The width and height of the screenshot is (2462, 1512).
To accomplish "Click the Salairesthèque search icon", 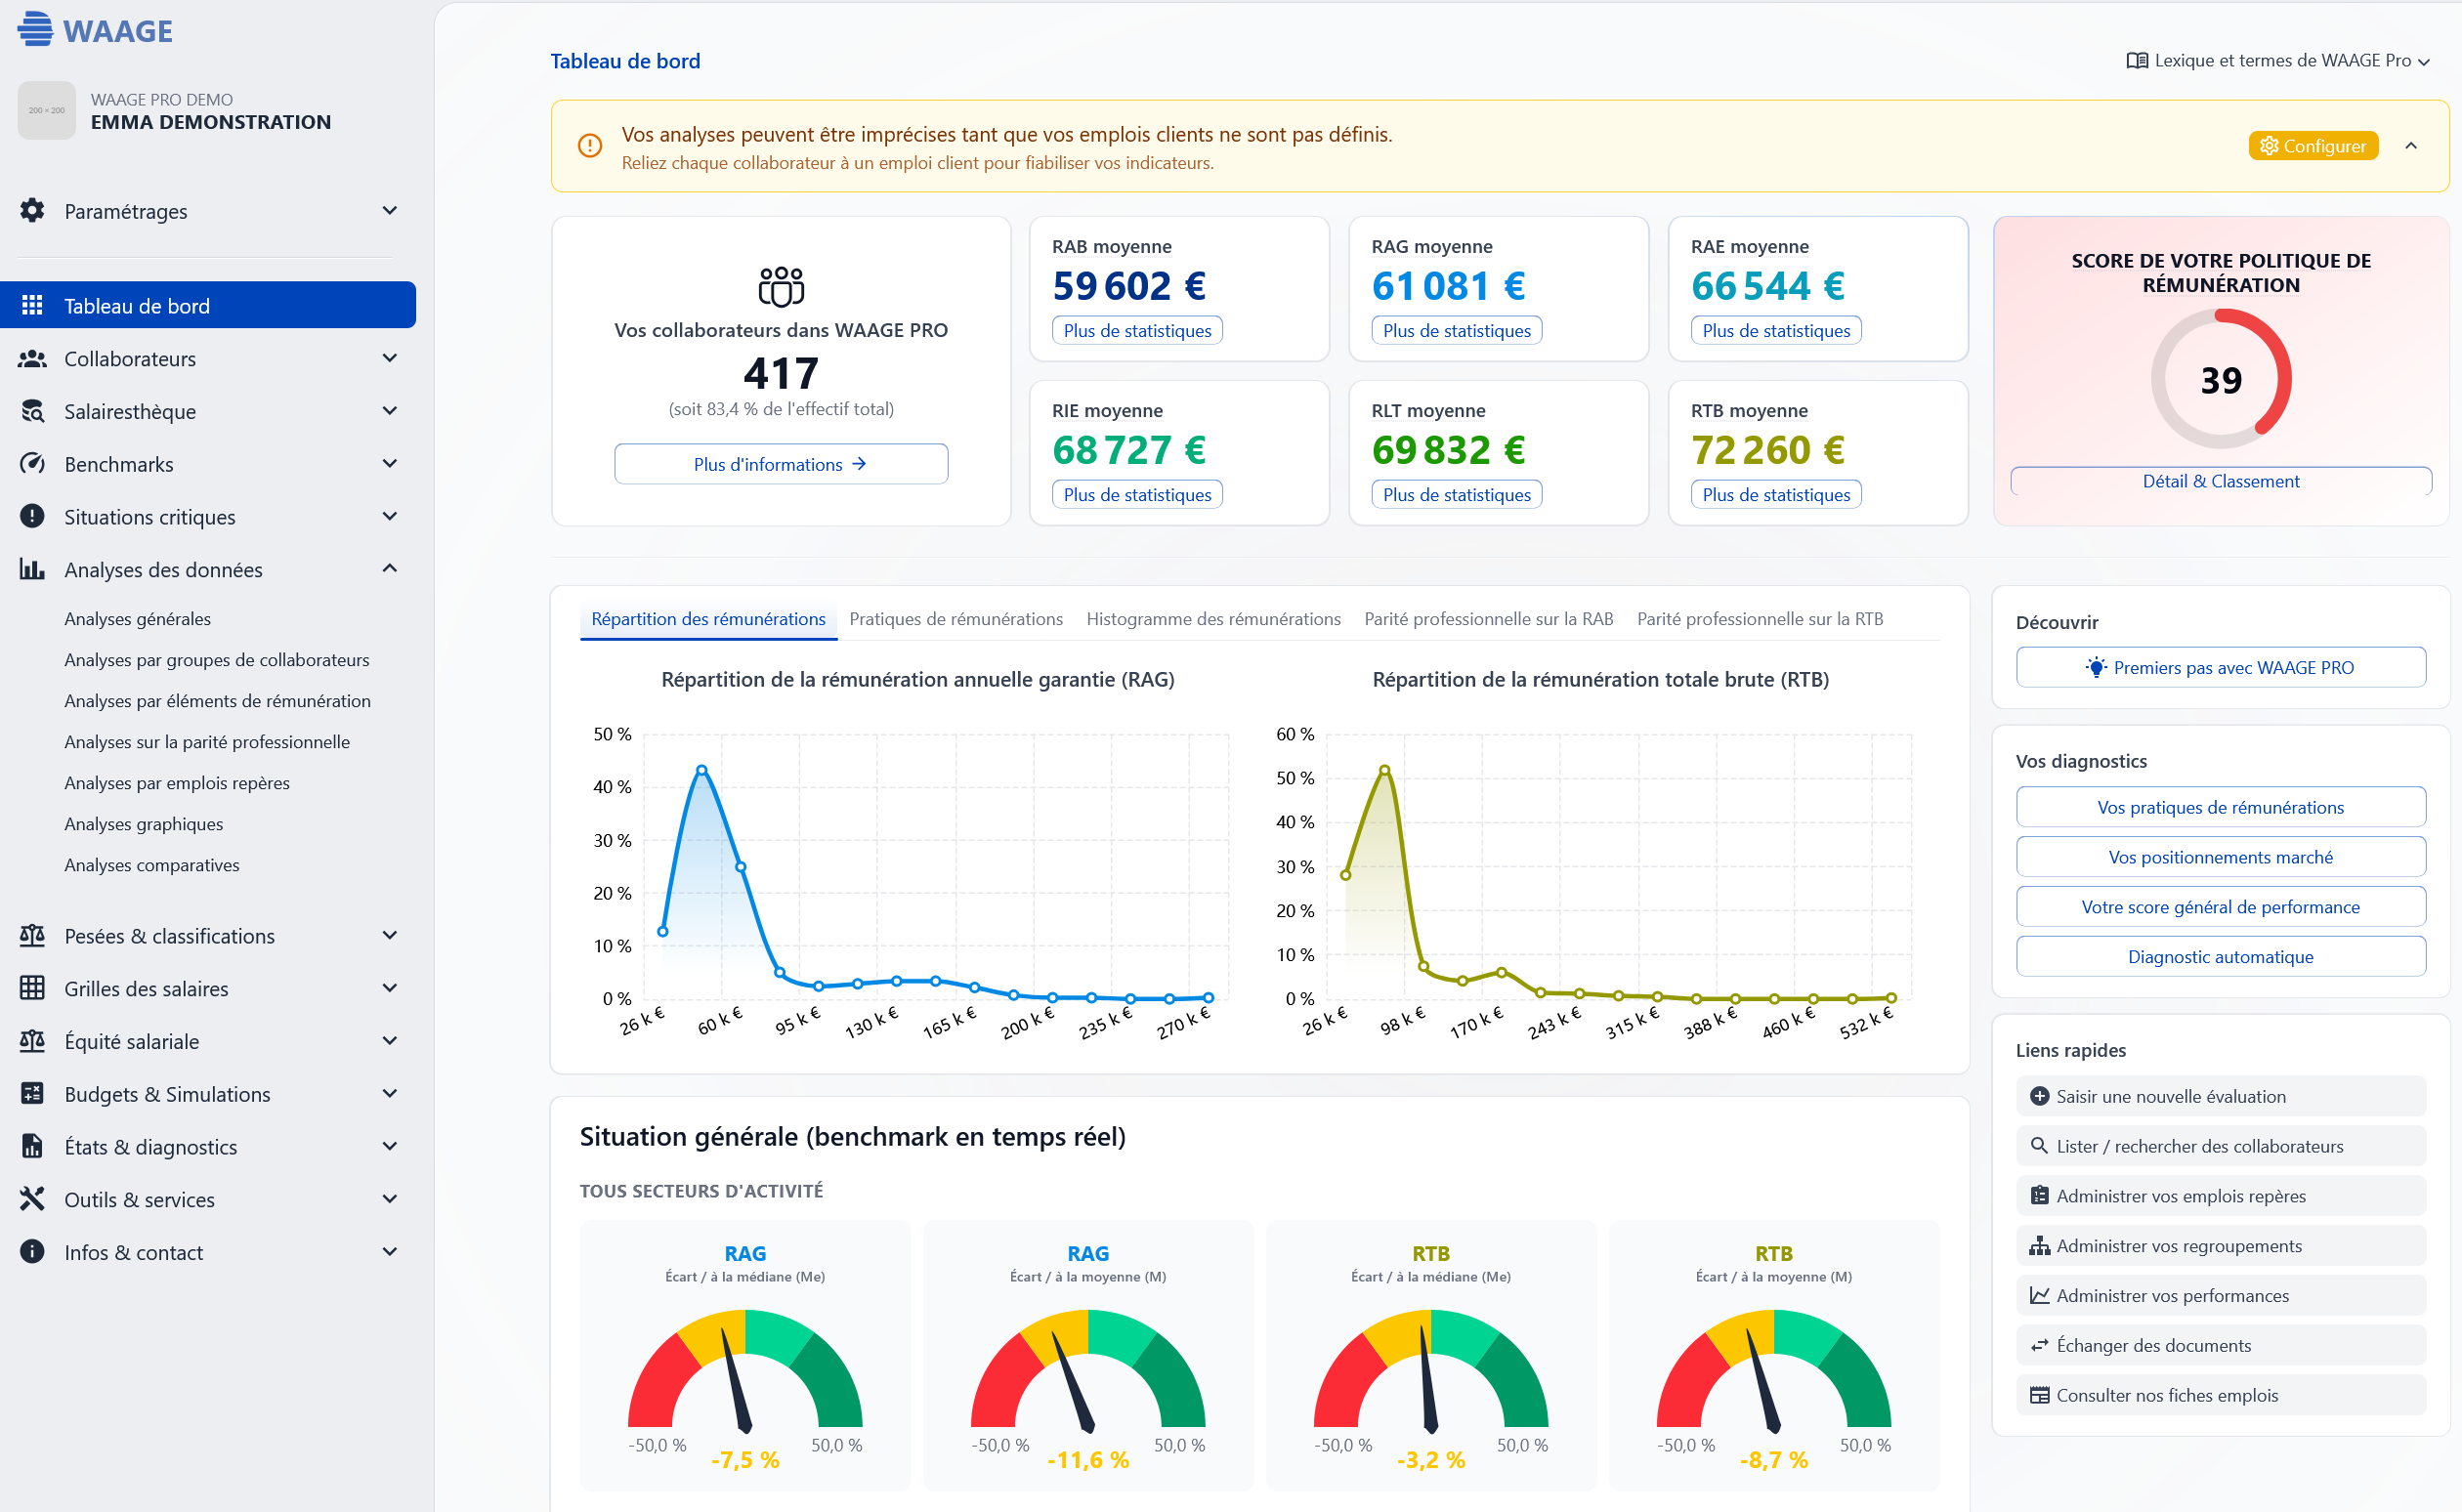I will 32,411.
